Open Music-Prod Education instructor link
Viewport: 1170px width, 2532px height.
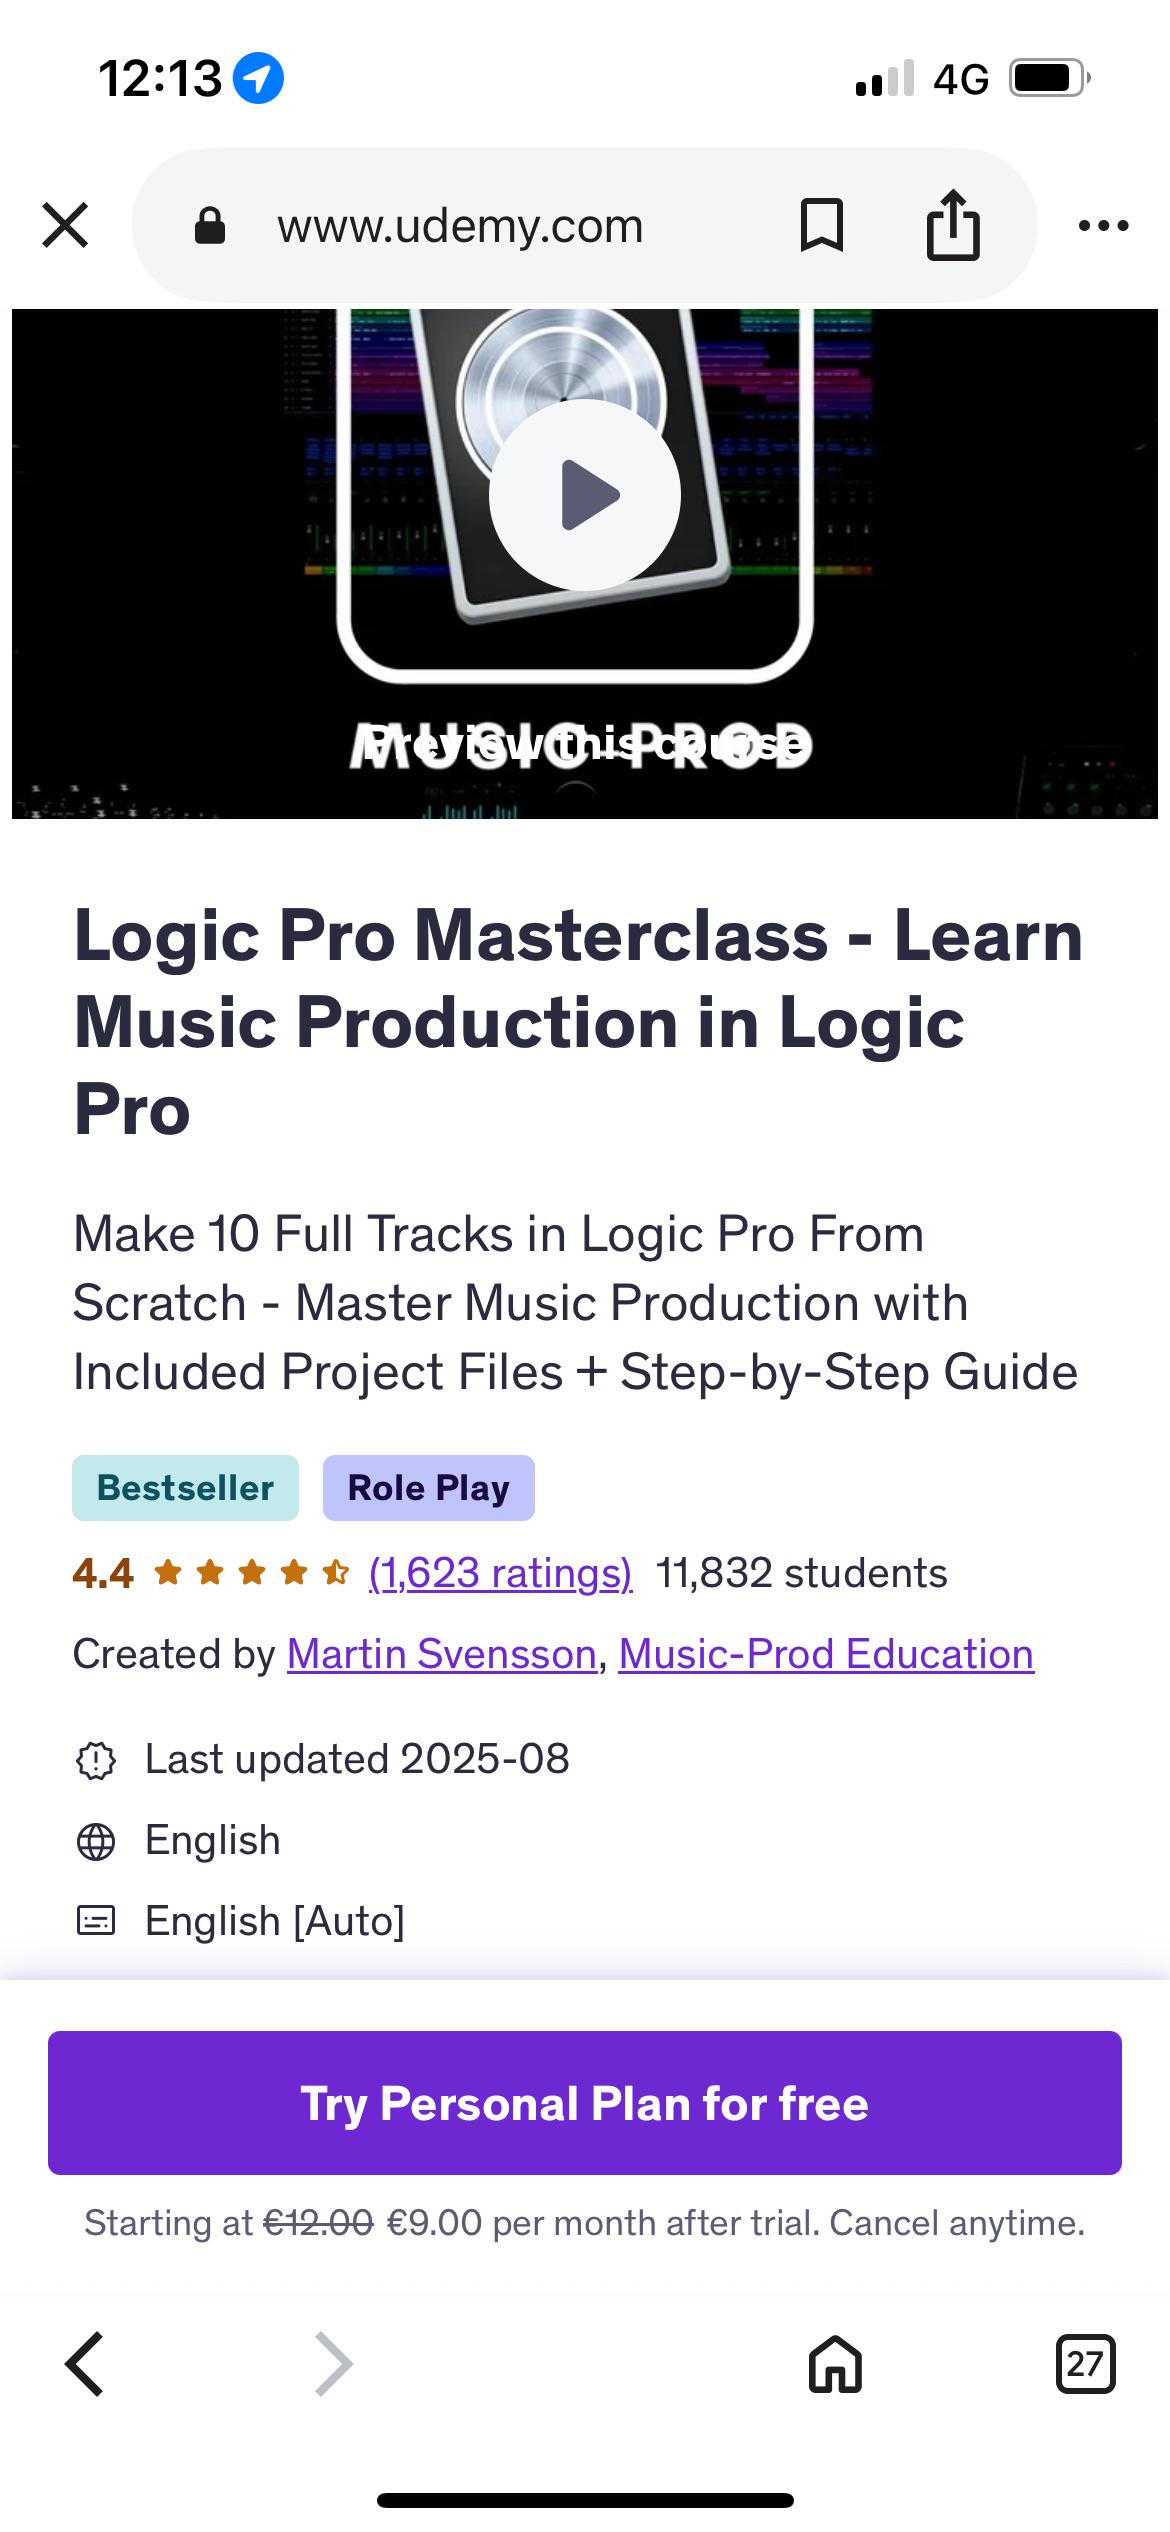pyautogui.click(x=826, y=1654)
